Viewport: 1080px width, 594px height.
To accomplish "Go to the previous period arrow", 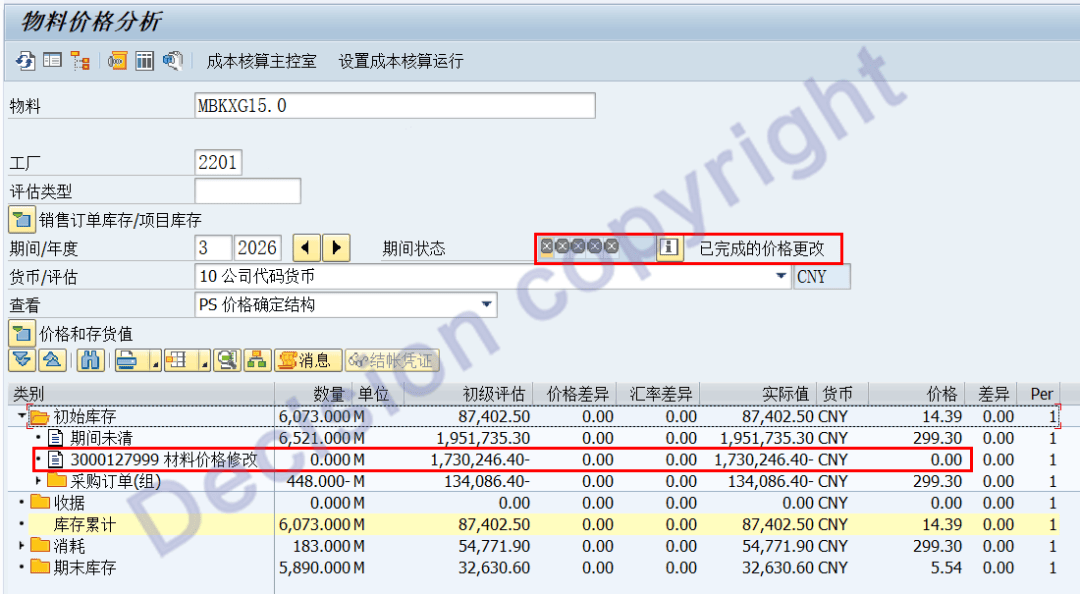I will point(307,248).
